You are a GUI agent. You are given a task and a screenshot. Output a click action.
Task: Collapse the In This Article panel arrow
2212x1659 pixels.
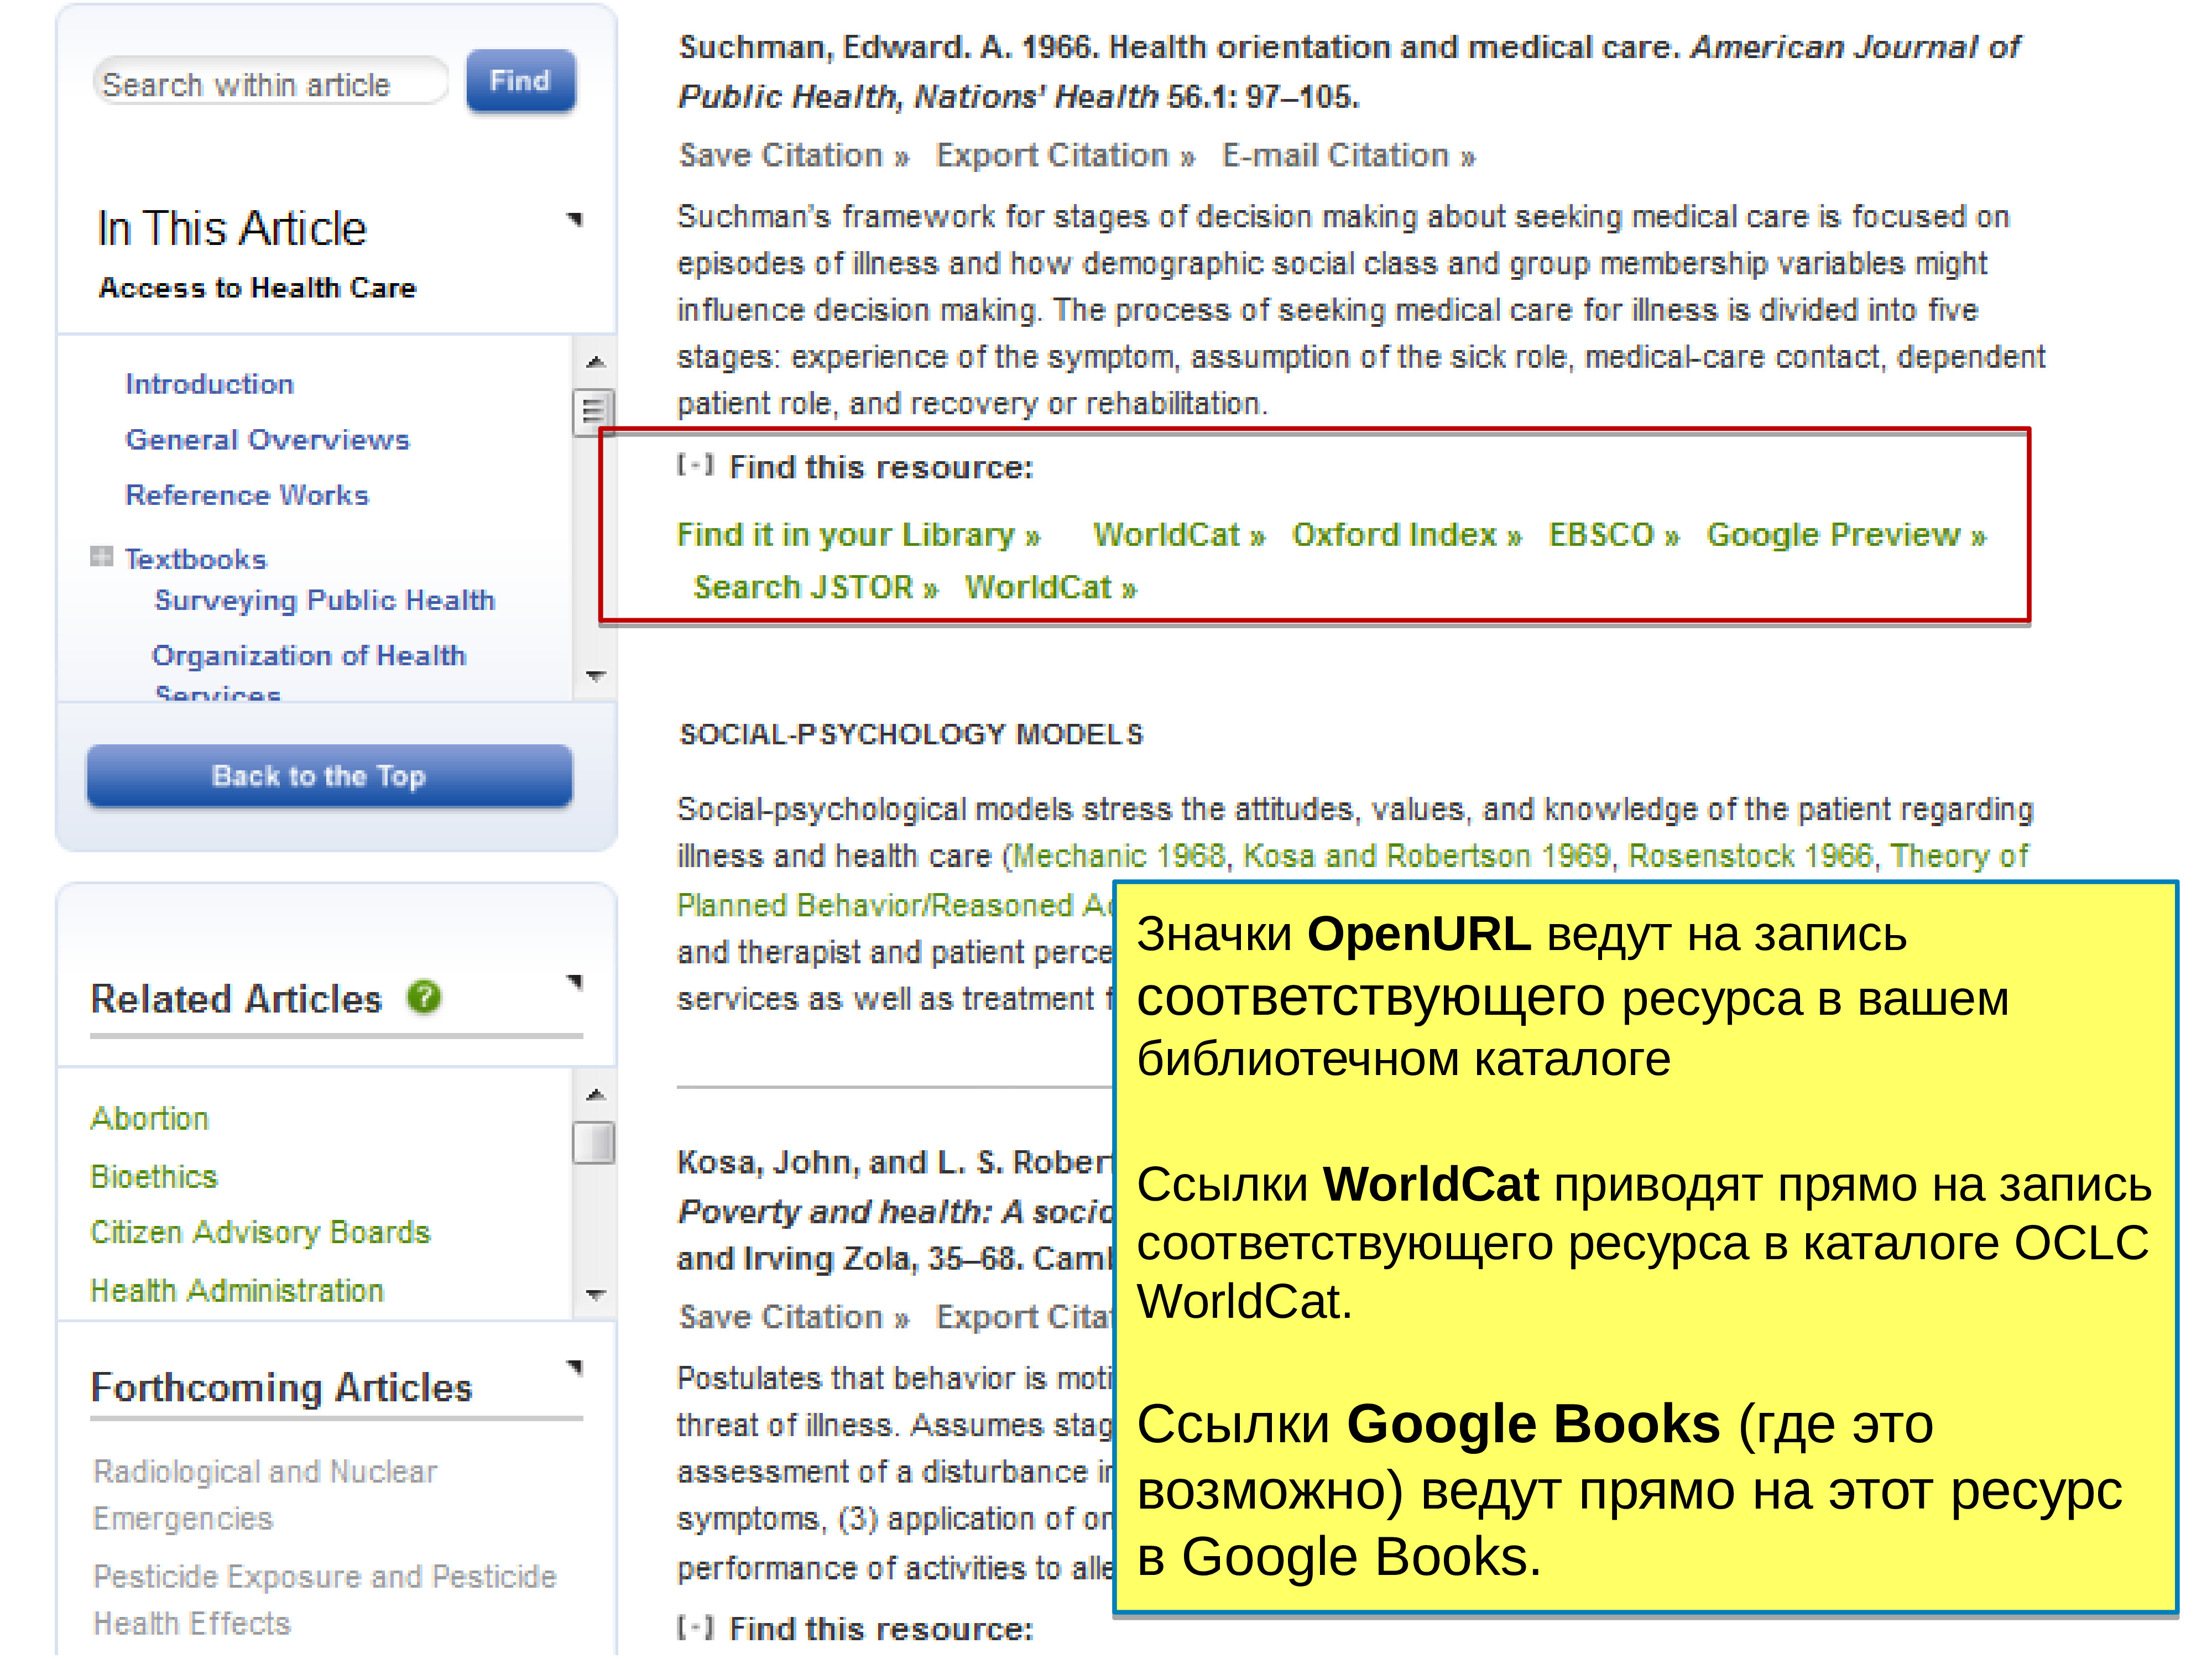click(575, 219)
